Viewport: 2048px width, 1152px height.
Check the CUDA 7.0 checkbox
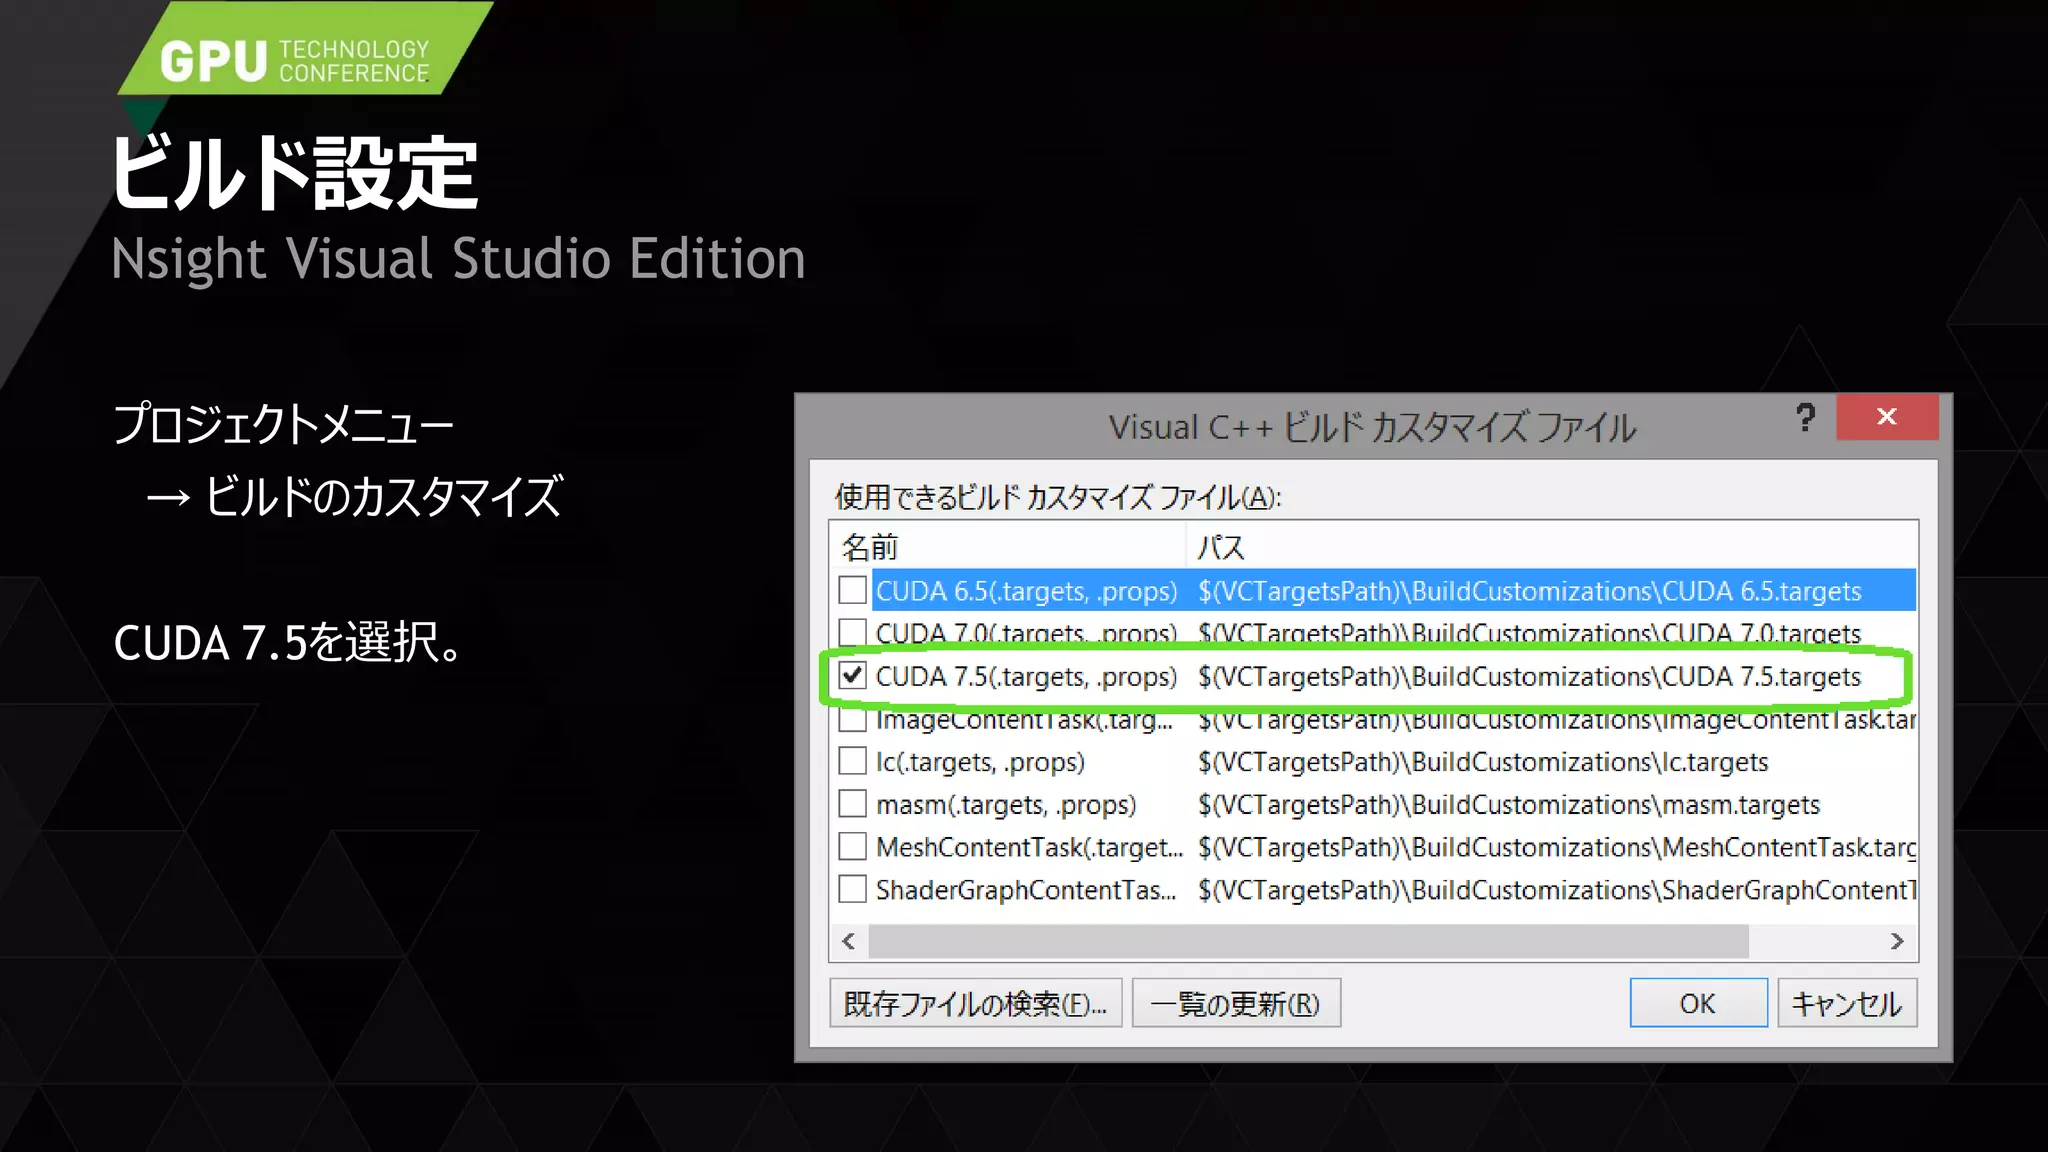tap(852, 633)
